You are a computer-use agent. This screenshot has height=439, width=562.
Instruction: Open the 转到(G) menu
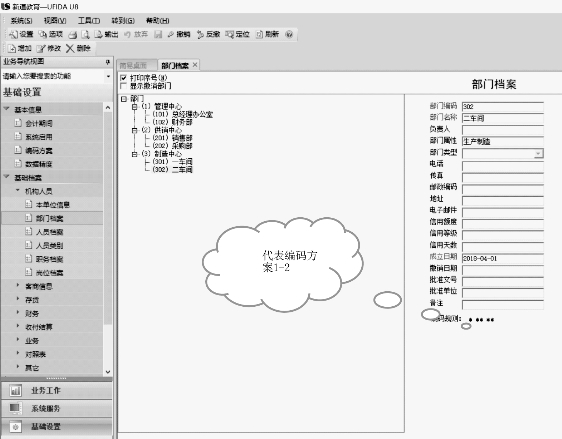click(x=123, y=20)
